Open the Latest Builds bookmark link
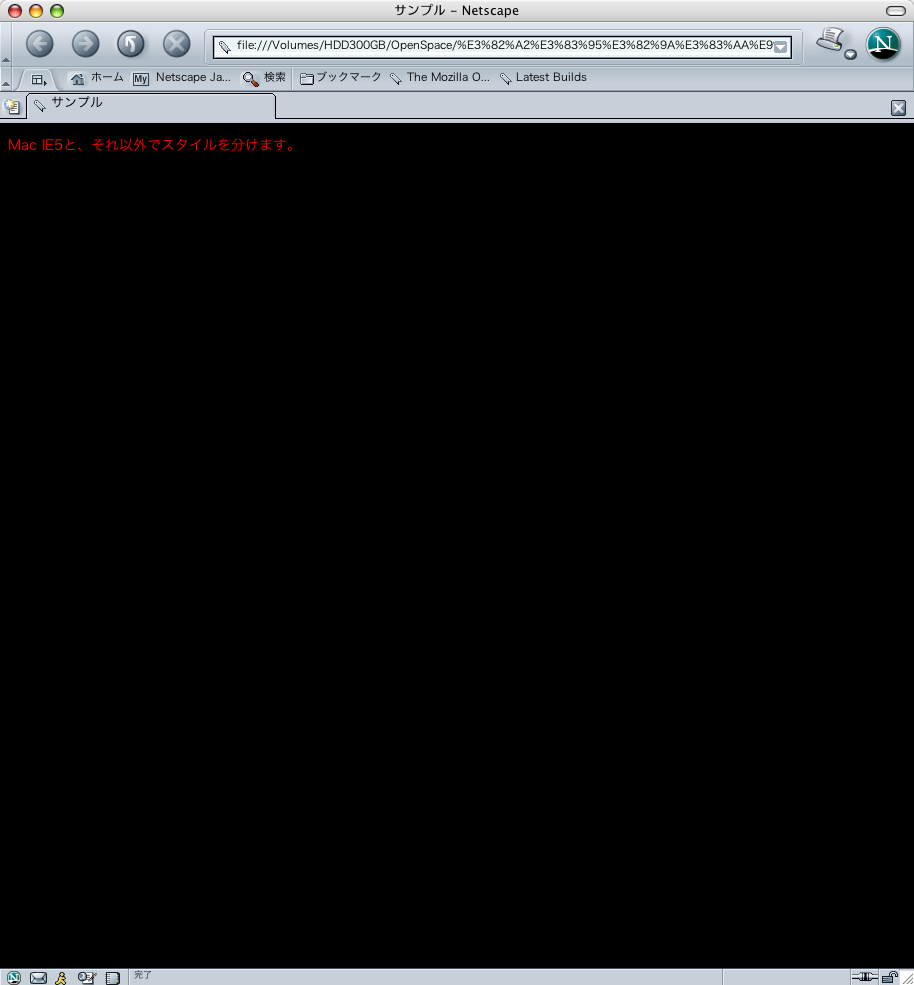Image resolution: width=914 pixels, height=985 pixels. pos(543,78)
